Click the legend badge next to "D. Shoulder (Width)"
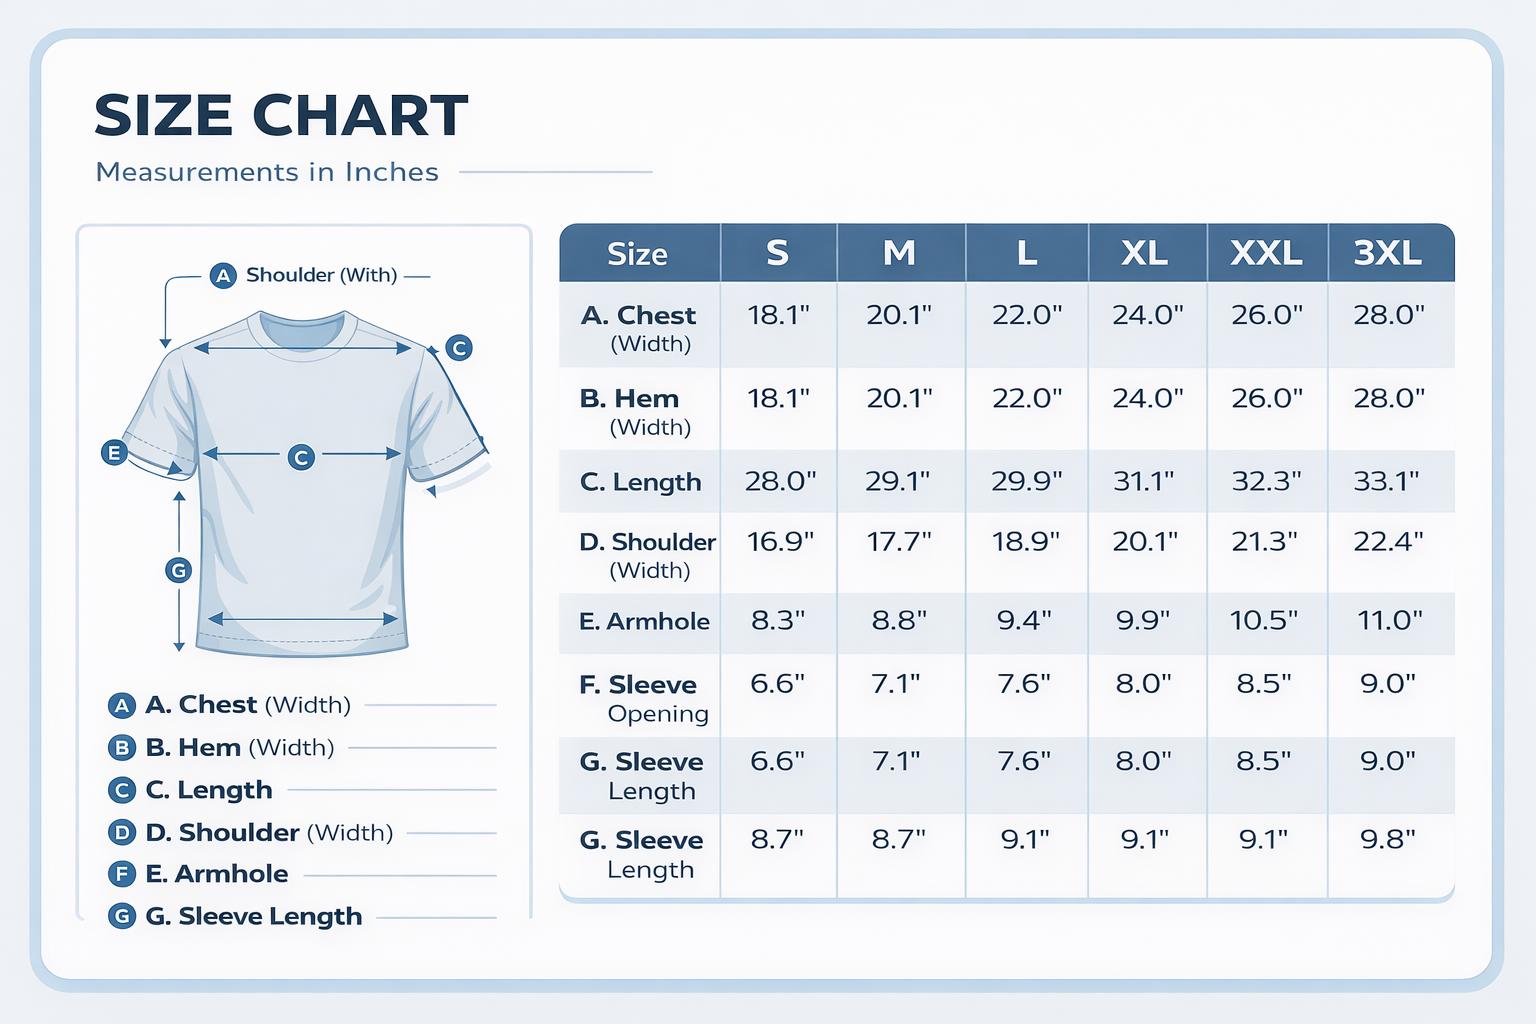The width and height of the screenshot is (1536, 1024). tap(121, 833)
